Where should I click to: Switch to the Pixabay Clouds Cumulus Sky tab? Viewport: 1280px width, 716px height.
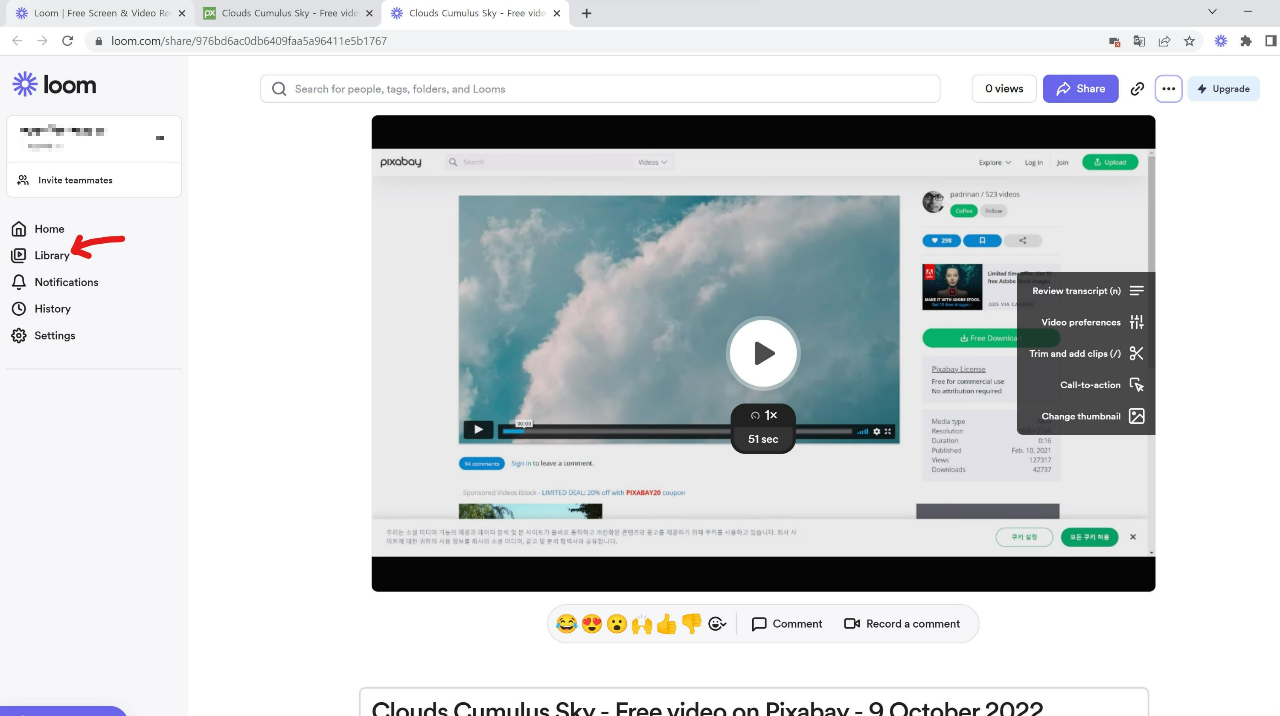tap(288, 13)
